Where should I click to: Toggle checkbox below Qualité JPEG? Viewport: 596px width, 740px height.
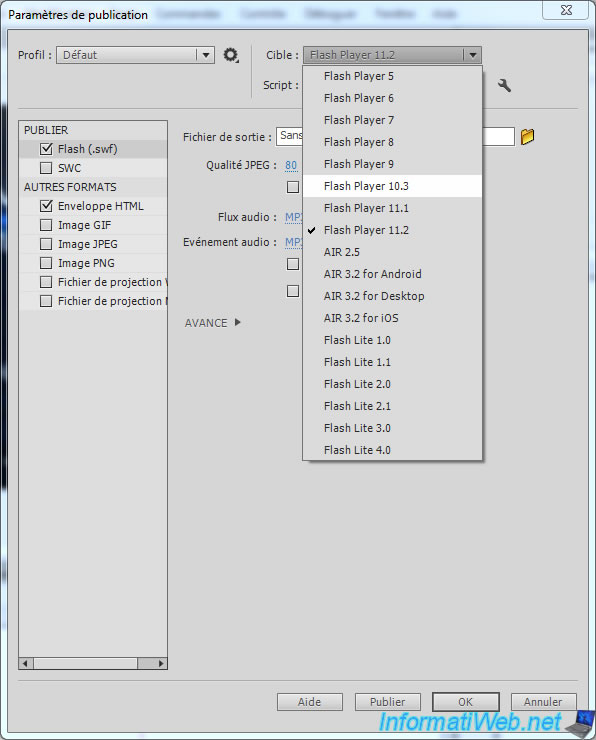293,187
